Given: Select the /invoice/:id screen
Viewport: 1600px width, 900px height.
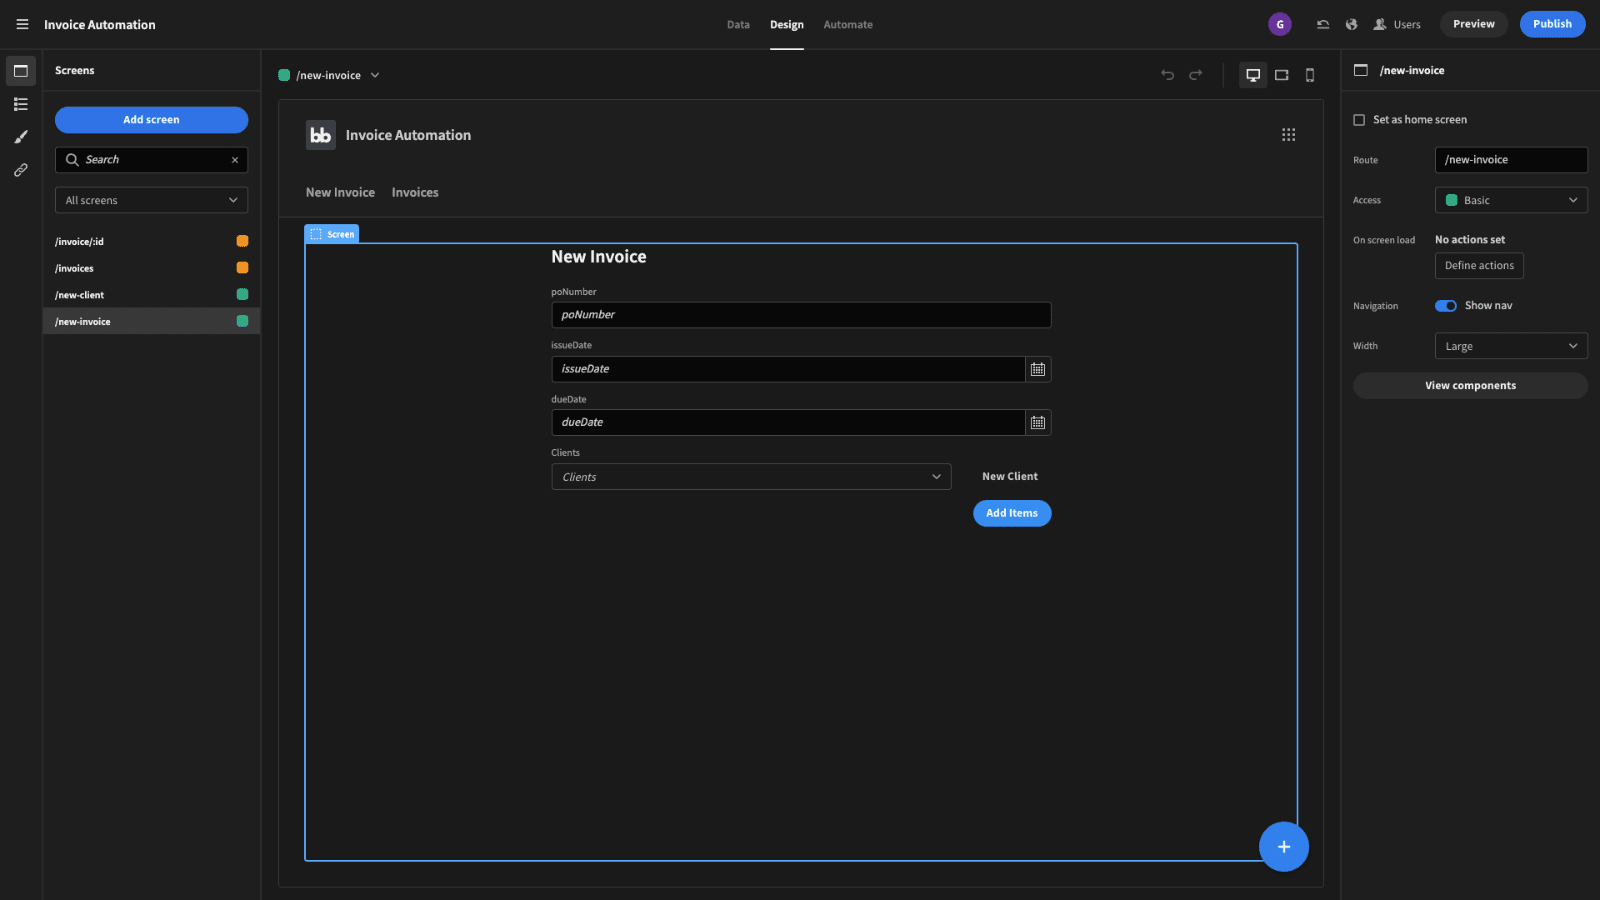Looking at the screenshot, I should tap(151, 241).
